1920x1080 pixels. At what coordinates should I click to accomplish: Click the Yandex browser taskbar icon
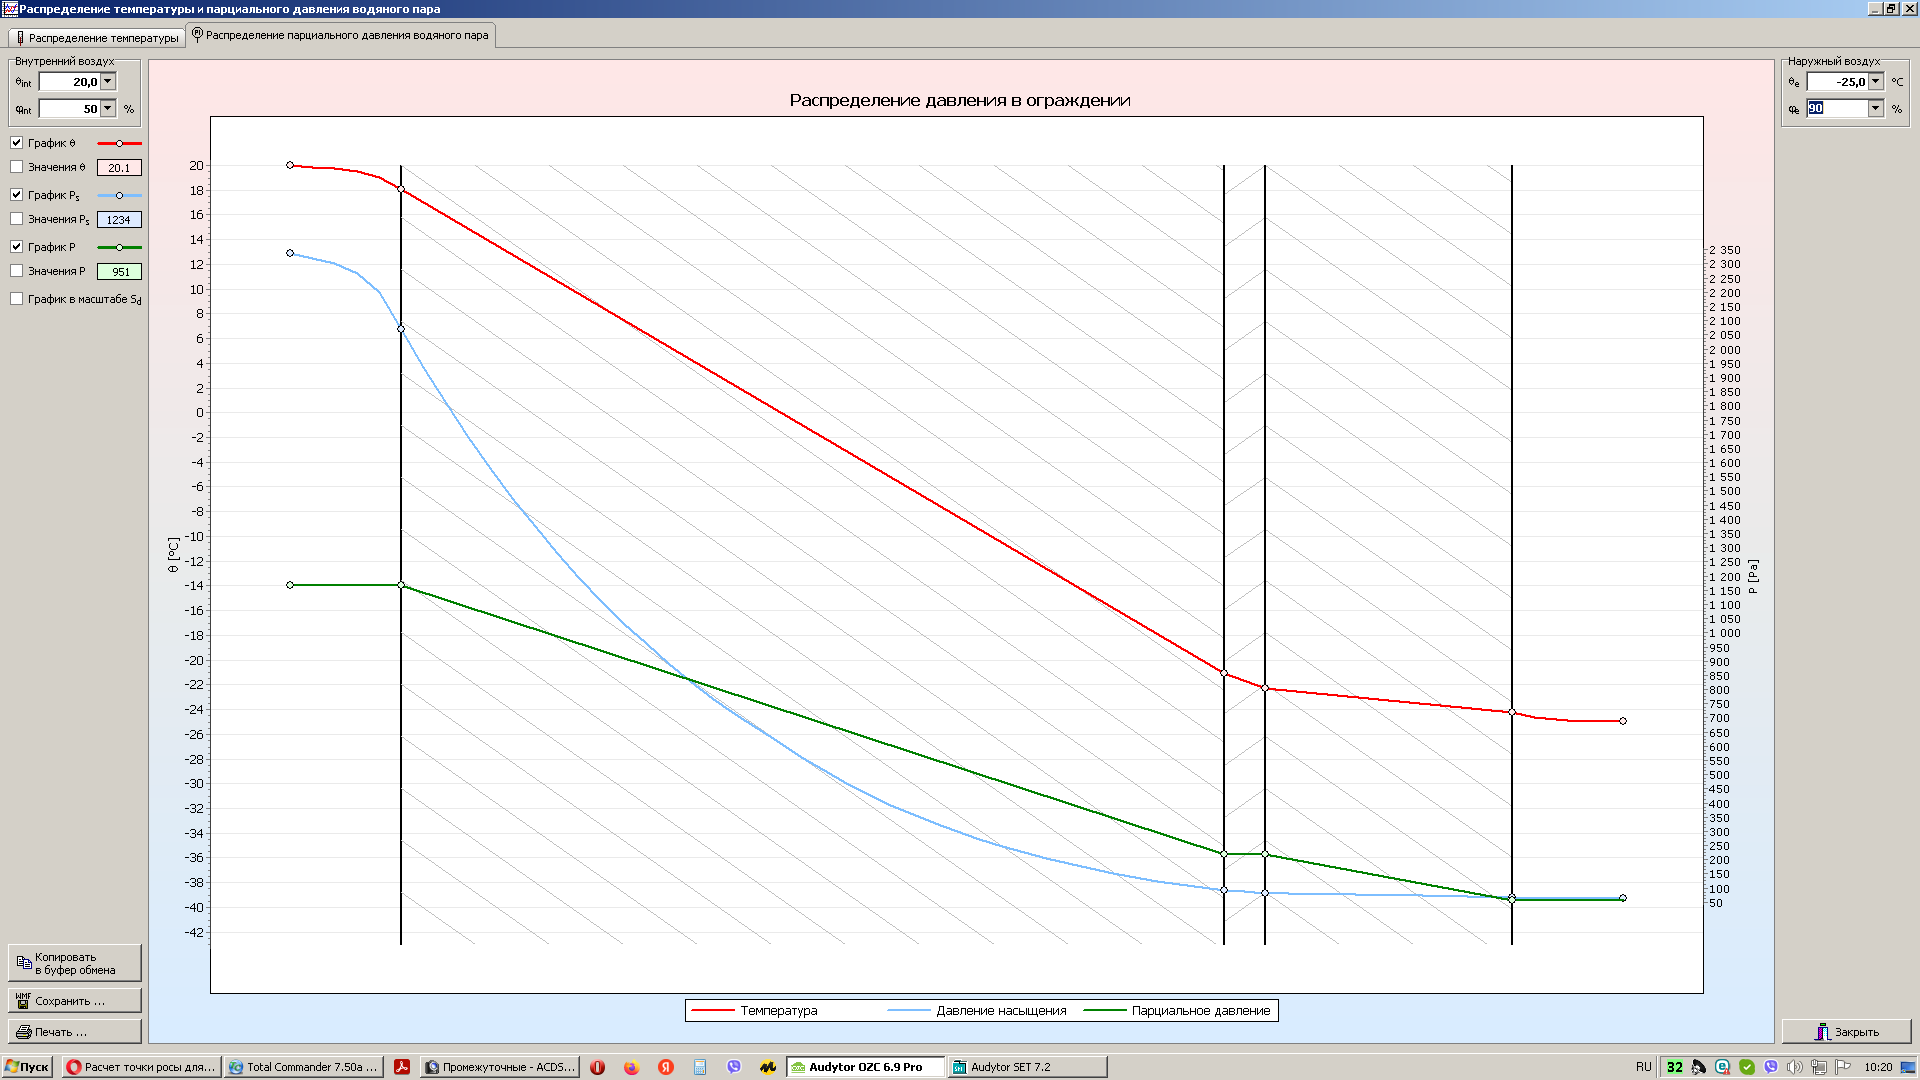coord(666,1067)
